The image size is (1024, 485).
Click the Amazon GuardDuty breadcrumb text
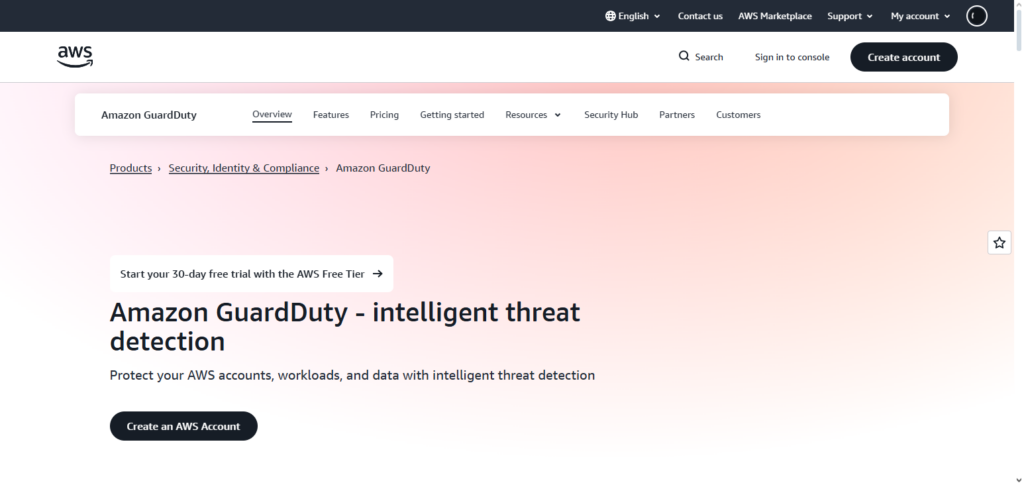[383, 168]
